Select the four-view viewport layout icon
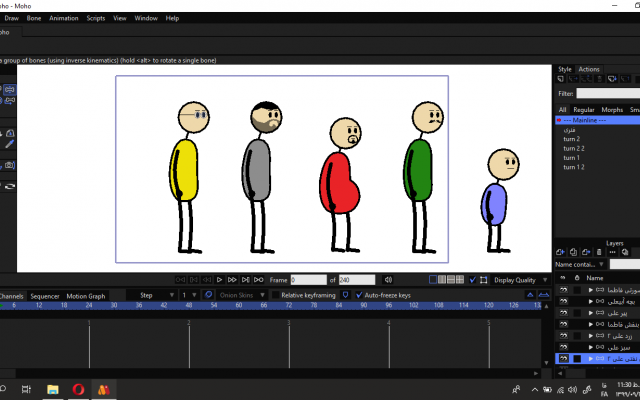 (x=460, y=280)
